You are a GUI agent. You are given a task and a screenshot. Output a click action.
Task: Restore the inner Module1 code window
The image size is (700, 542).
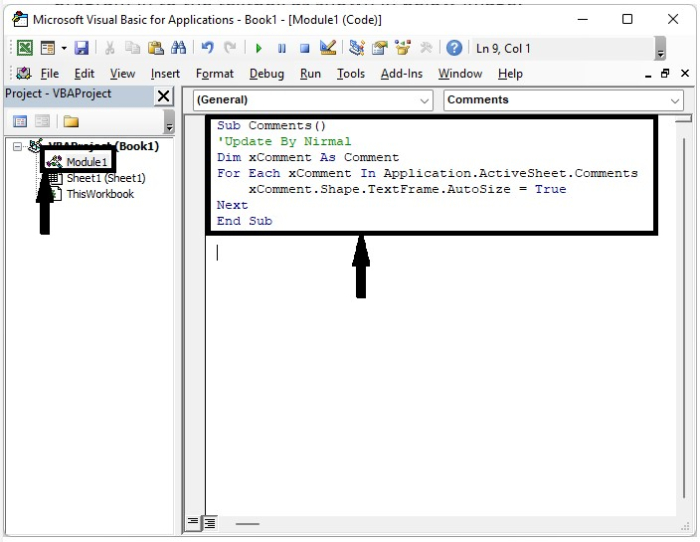coord(665,73)
